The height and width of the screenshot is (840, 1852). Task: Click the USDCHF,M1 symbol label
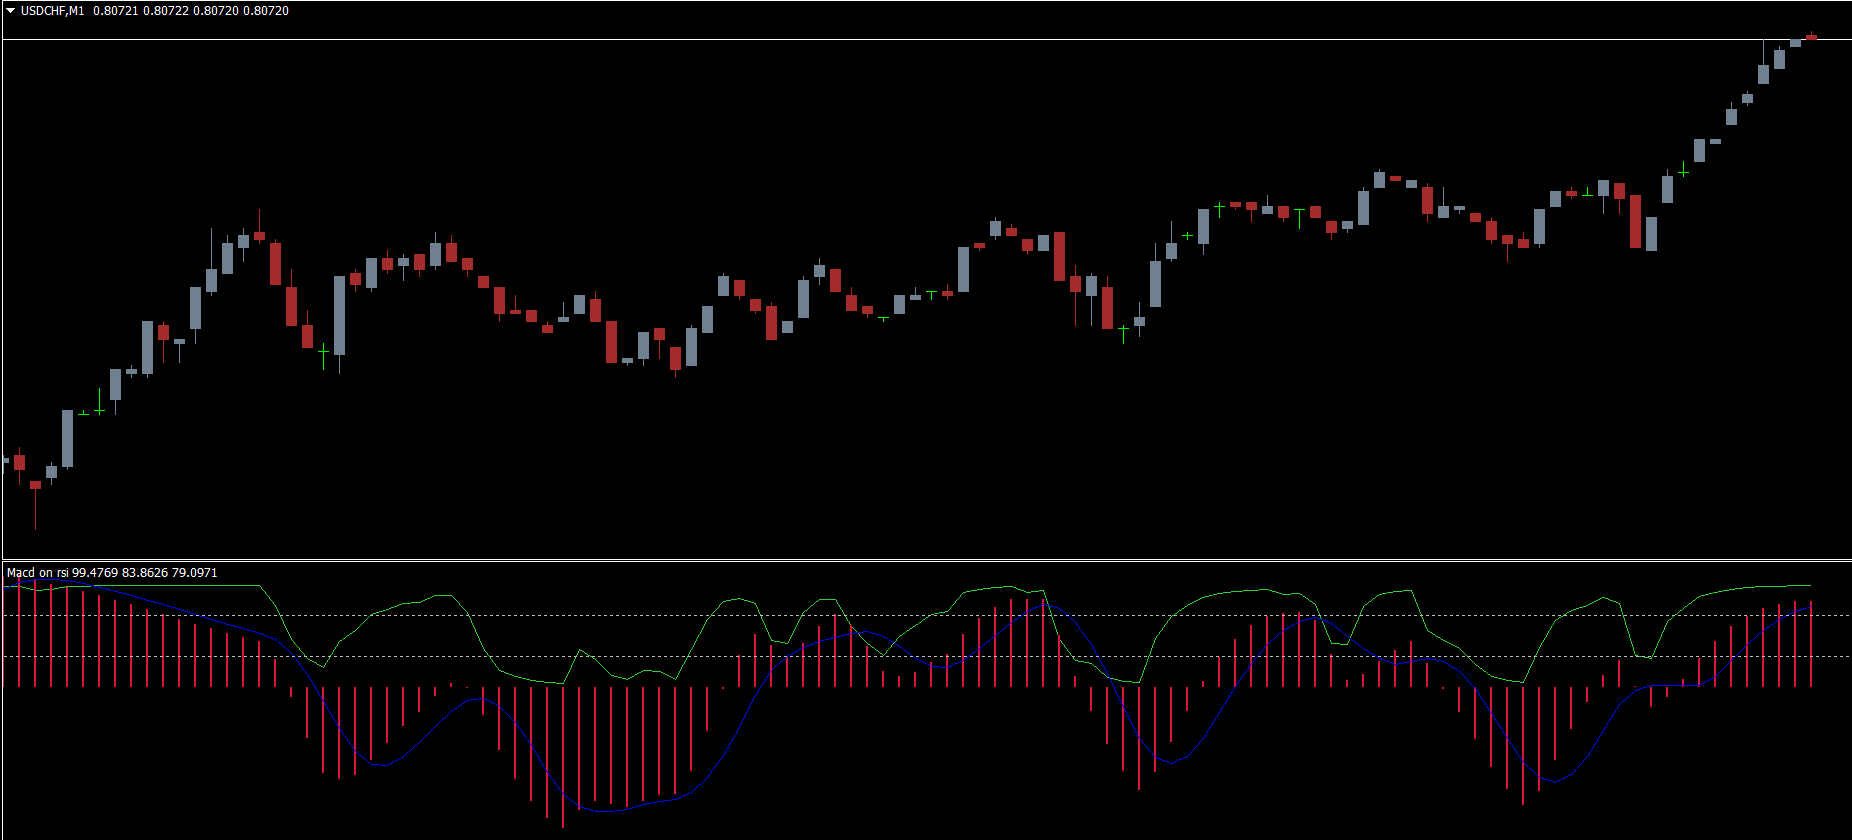point(53,11)
